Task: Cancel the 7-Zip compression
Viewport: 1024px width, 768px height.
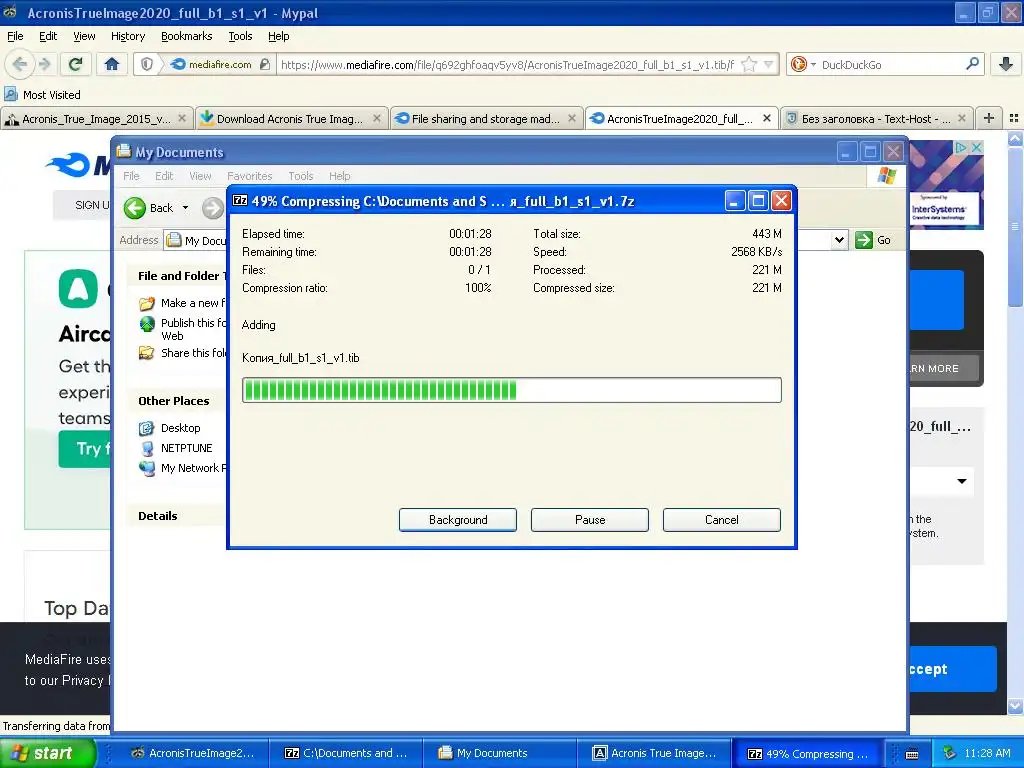Action: [722, 520]
